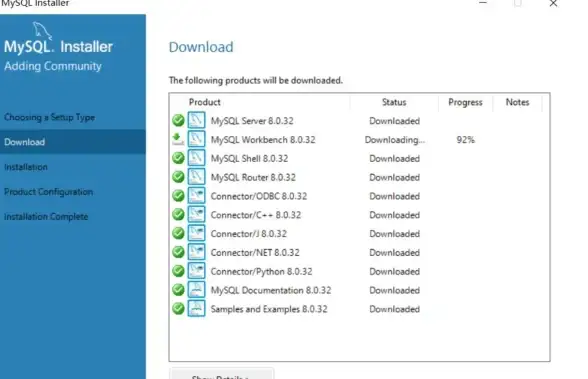Select the MySQL Router 8.0.32 row text
Screen dimensions: 588x379
pyautogui.click(x=253, y=177)
